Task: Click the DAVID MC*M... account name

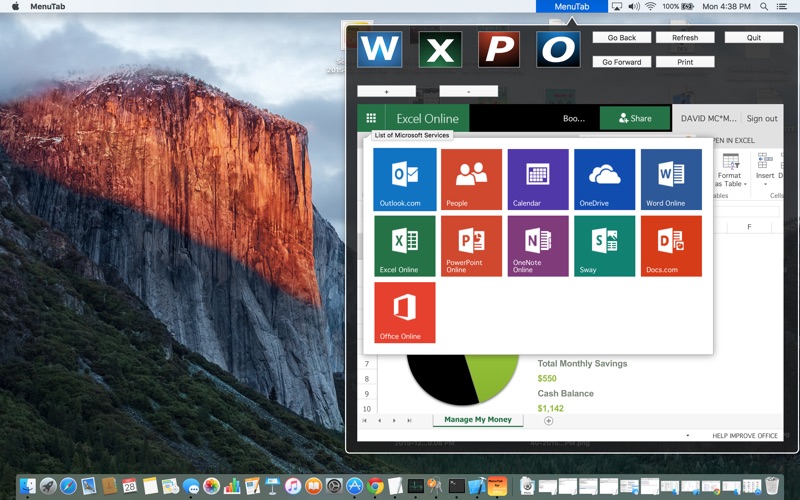Action: click(708, 118)
